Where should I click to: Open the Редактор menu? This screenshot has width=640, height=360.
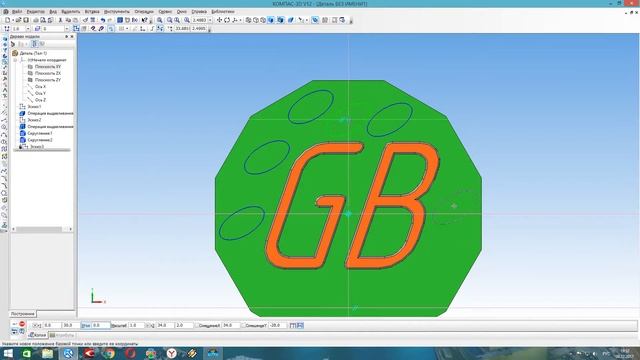[x=36, y=11]
